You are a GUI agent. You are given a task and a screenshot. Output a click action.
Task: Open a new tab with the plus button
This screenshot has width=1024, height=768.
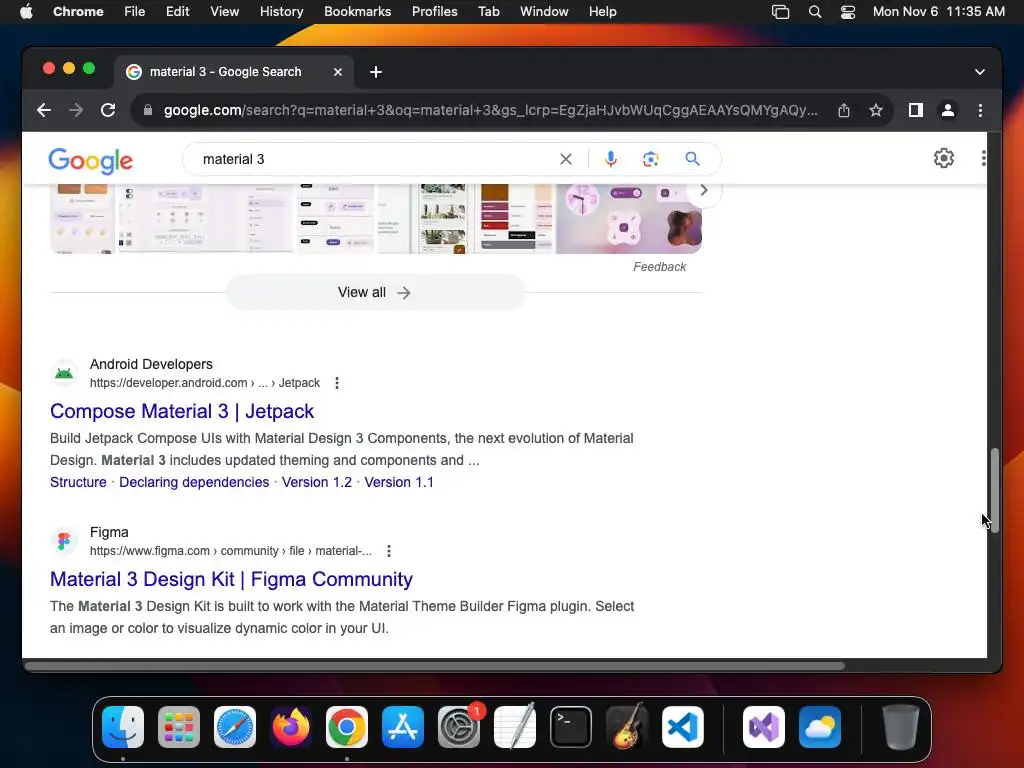(376, 72)
